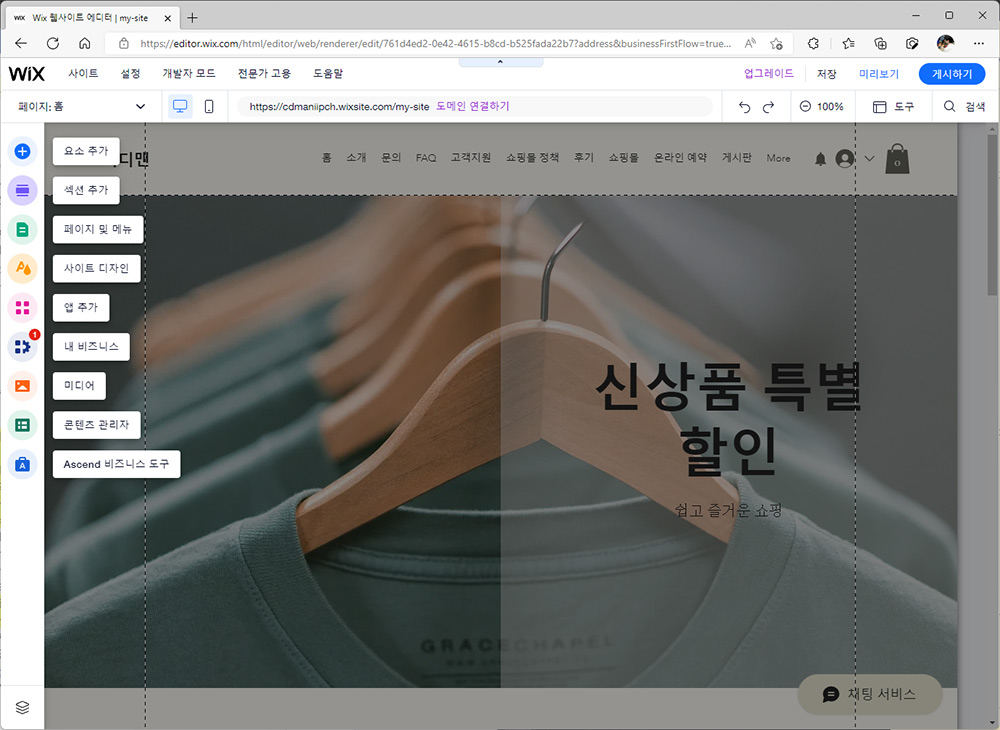Screen dimensions: 1000x730
Task: Open editor search (검색)
Action: coord(964,106)
